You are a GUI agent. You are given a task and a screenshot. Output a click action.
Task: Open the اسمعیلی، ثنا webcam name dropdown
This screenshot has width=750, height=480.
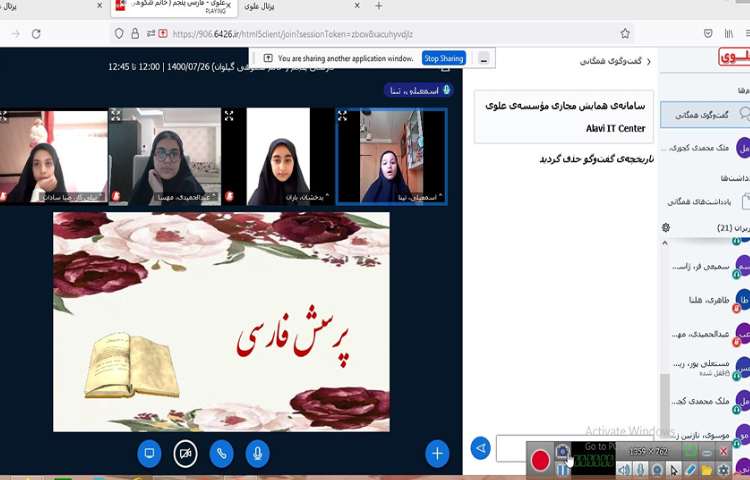coord(418,197)
